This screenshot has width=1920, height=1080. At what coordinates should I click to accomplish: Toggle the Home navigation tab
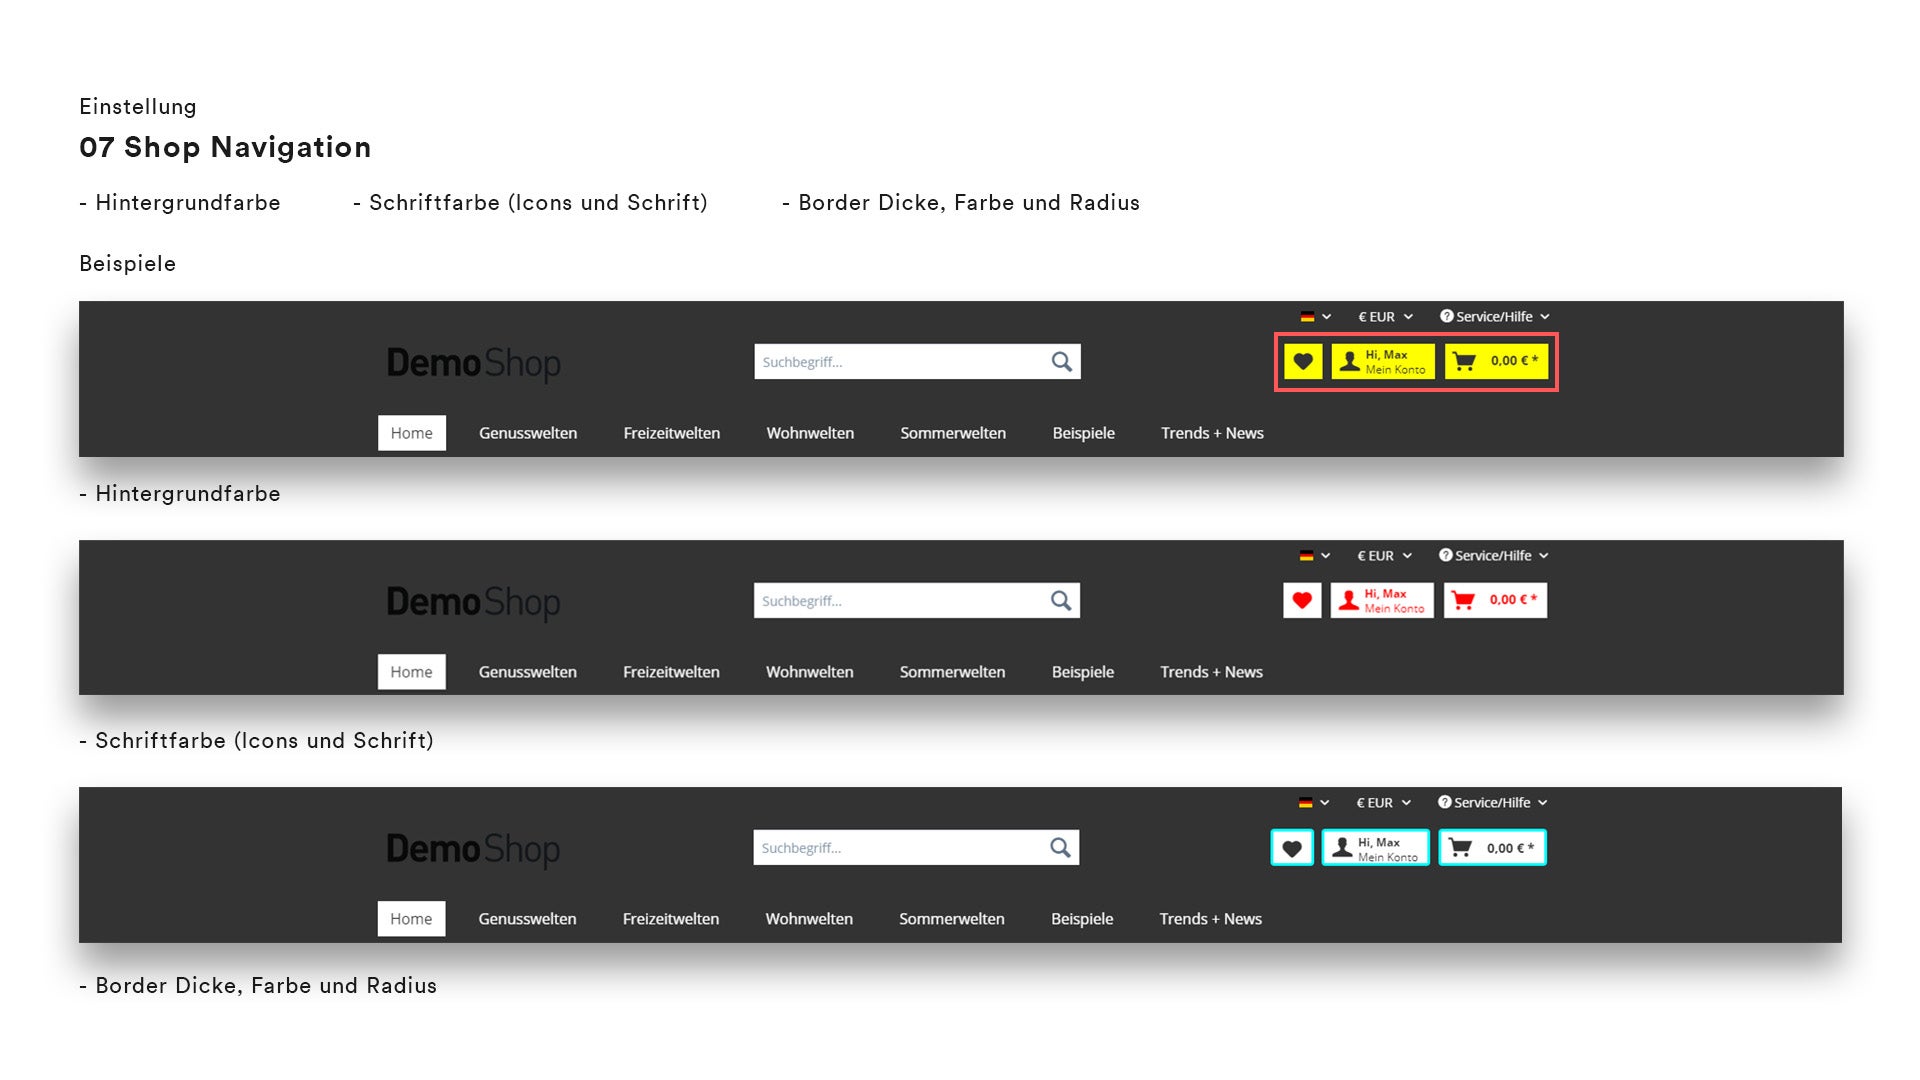click(x=410, y=431)
